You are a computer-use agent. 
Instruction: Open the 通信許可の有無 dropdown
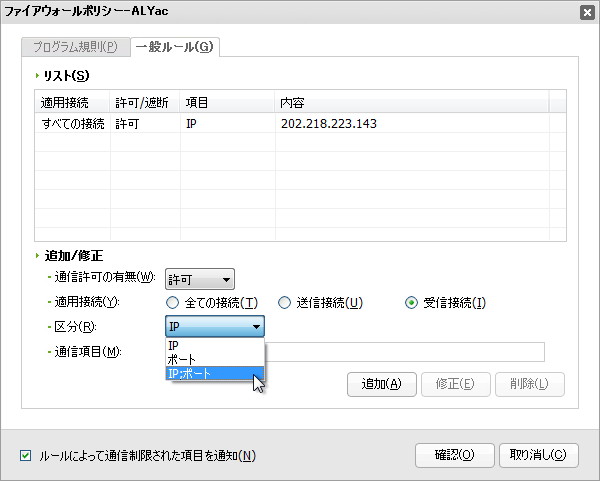pyautogui.click(x=200, y=279)
